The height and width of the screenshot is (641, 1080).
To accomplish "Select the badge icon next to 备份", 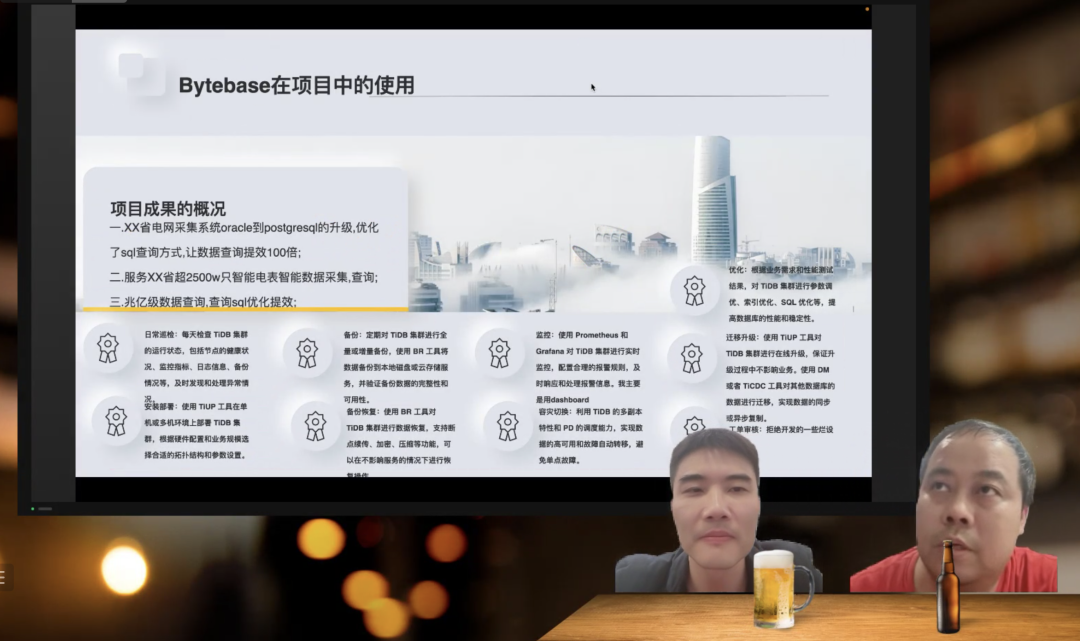I will pyautogui.click(x=307, y=353).
